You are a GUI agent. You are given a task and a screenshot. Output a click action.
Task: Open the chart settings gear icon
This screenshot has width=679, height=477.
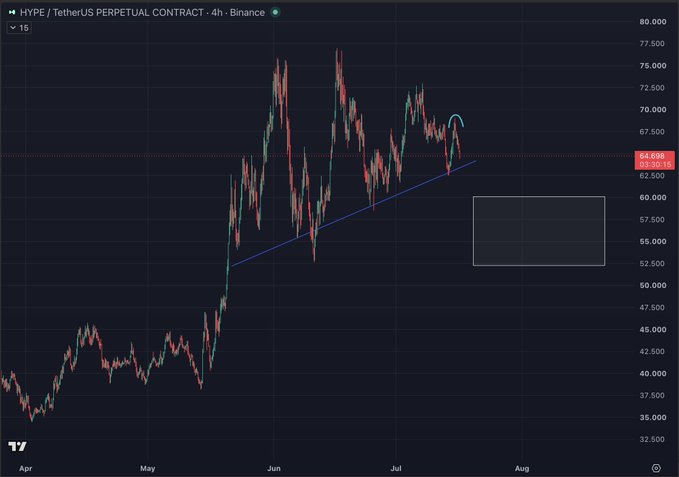pyautogui.click(x=656, y=468)
